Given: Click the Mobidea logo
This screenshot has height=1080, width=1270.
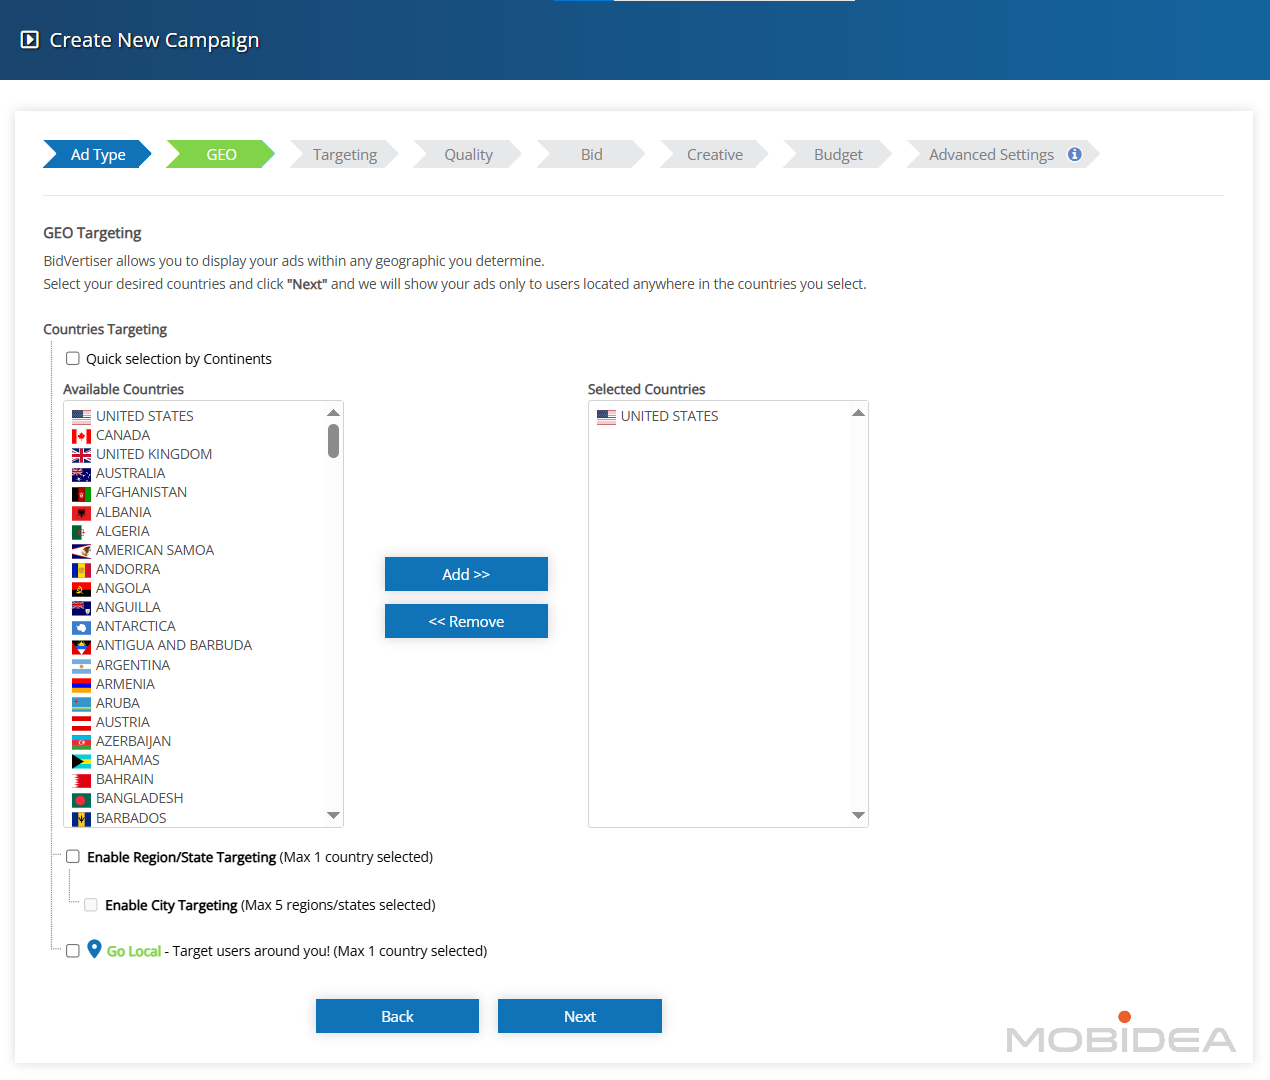Looking at the screenshot, I should pos(1120,1036).
